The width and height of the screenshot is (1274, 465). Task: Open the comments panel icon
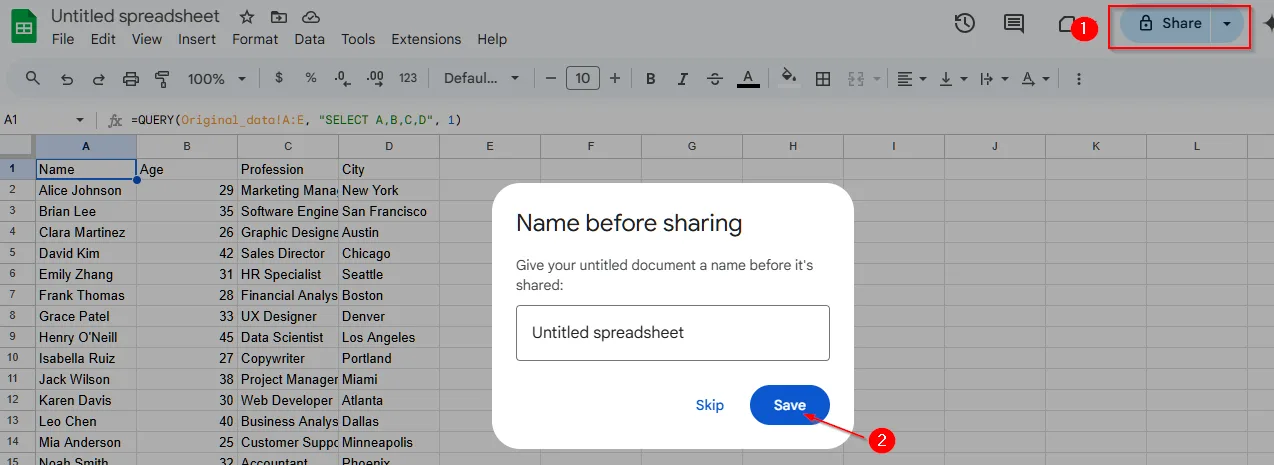1014,24
